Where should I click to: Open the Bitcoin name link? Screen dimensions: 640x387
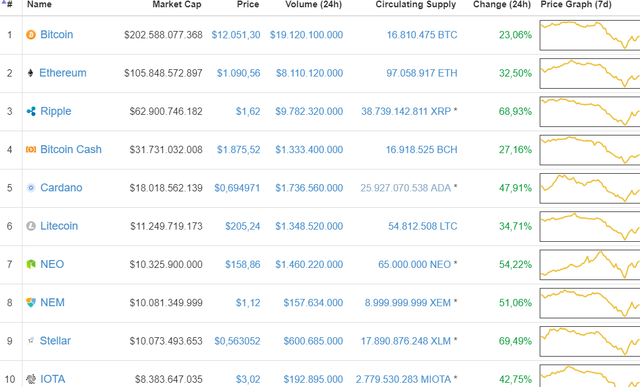57,35
